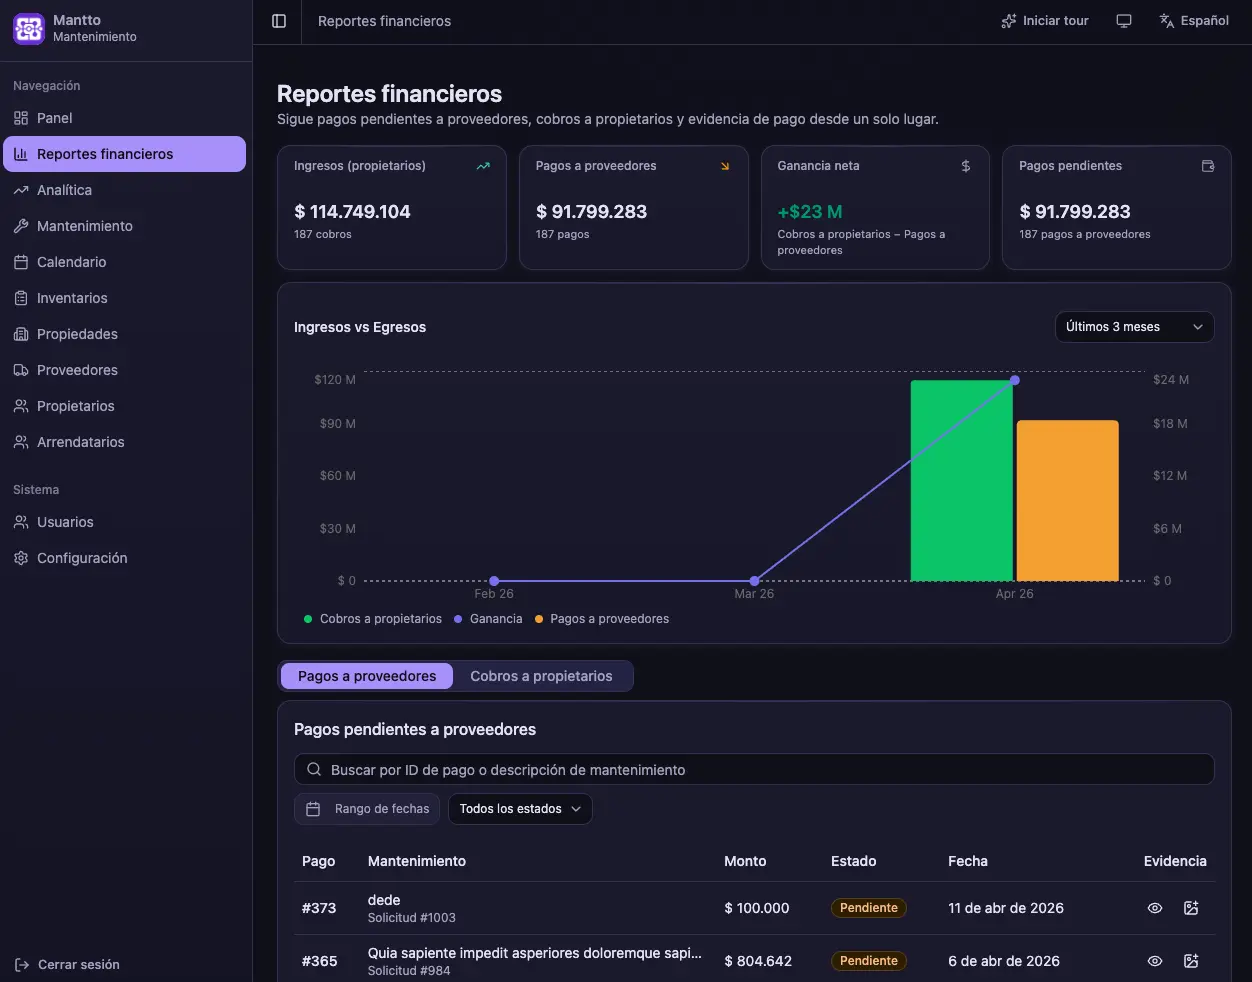
Task: Open the Español language selector
Action: (1194, 21)
